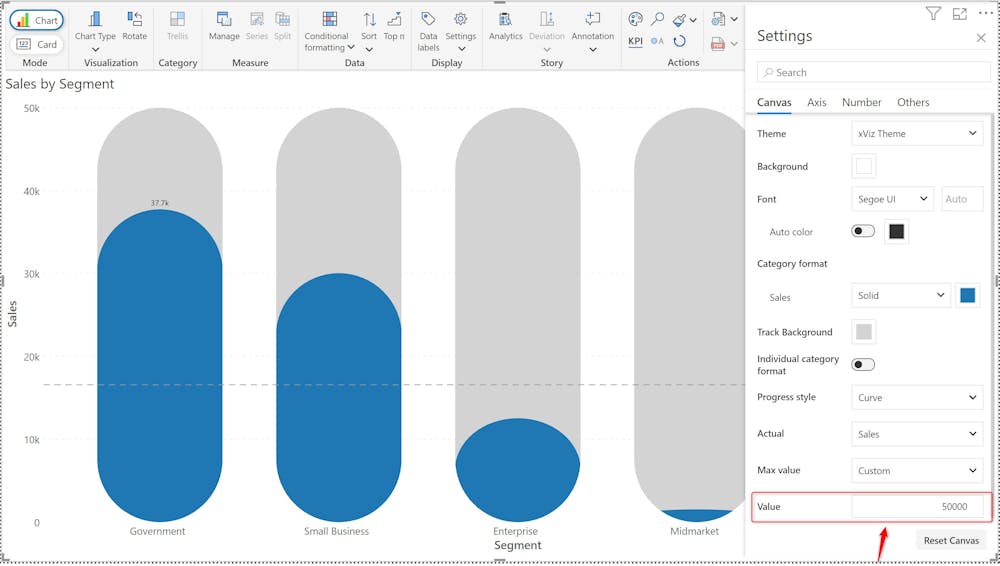Switch mode to Card
This screenshot has height=566, width=1000.
(x=37, y=44)
